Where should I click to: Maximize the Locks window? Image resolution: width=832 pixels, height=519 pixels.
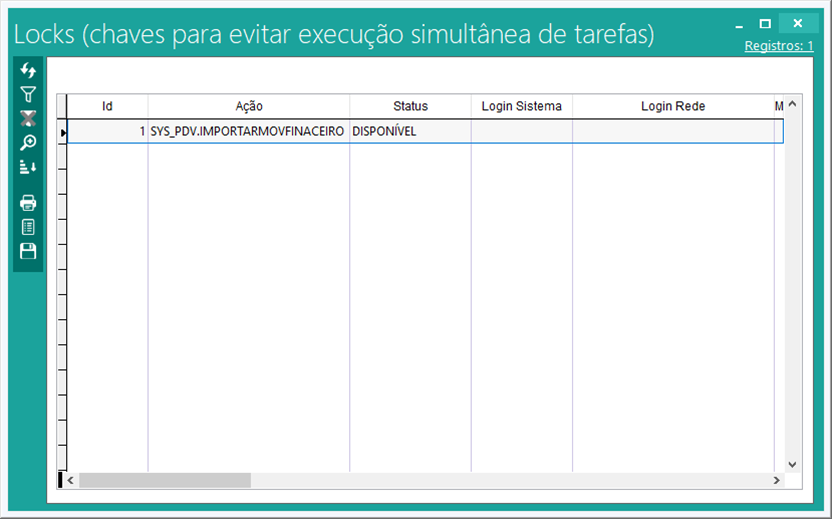coord(765,24)
